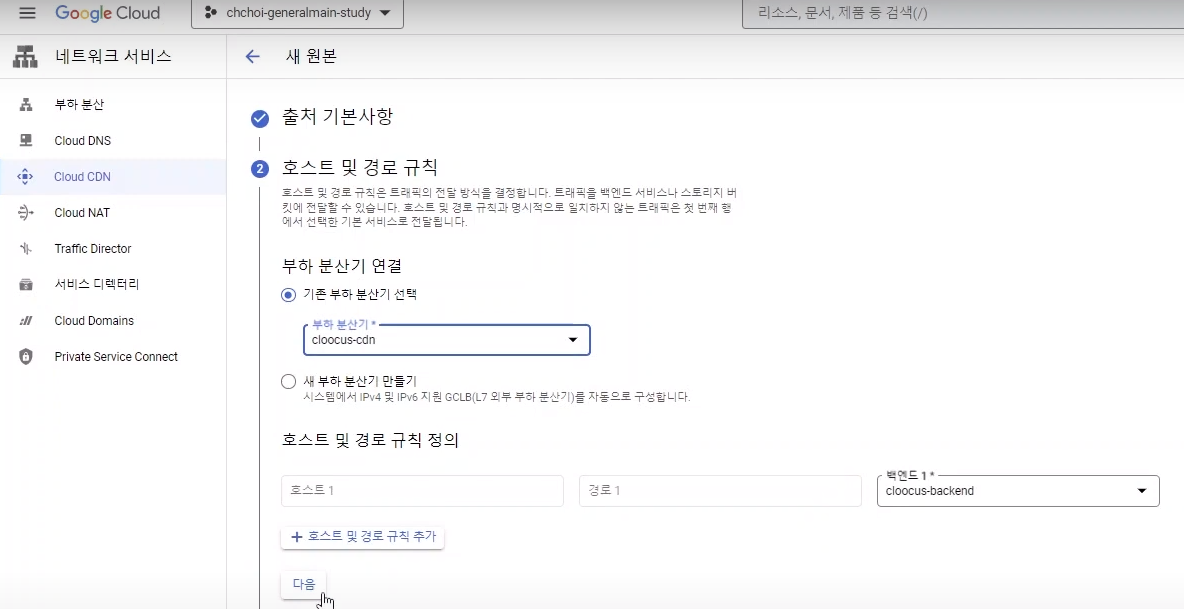Open the chchoi-generalmain-study project selector
This screenshot has width=1184, height=609.
[x=298, y=13]
